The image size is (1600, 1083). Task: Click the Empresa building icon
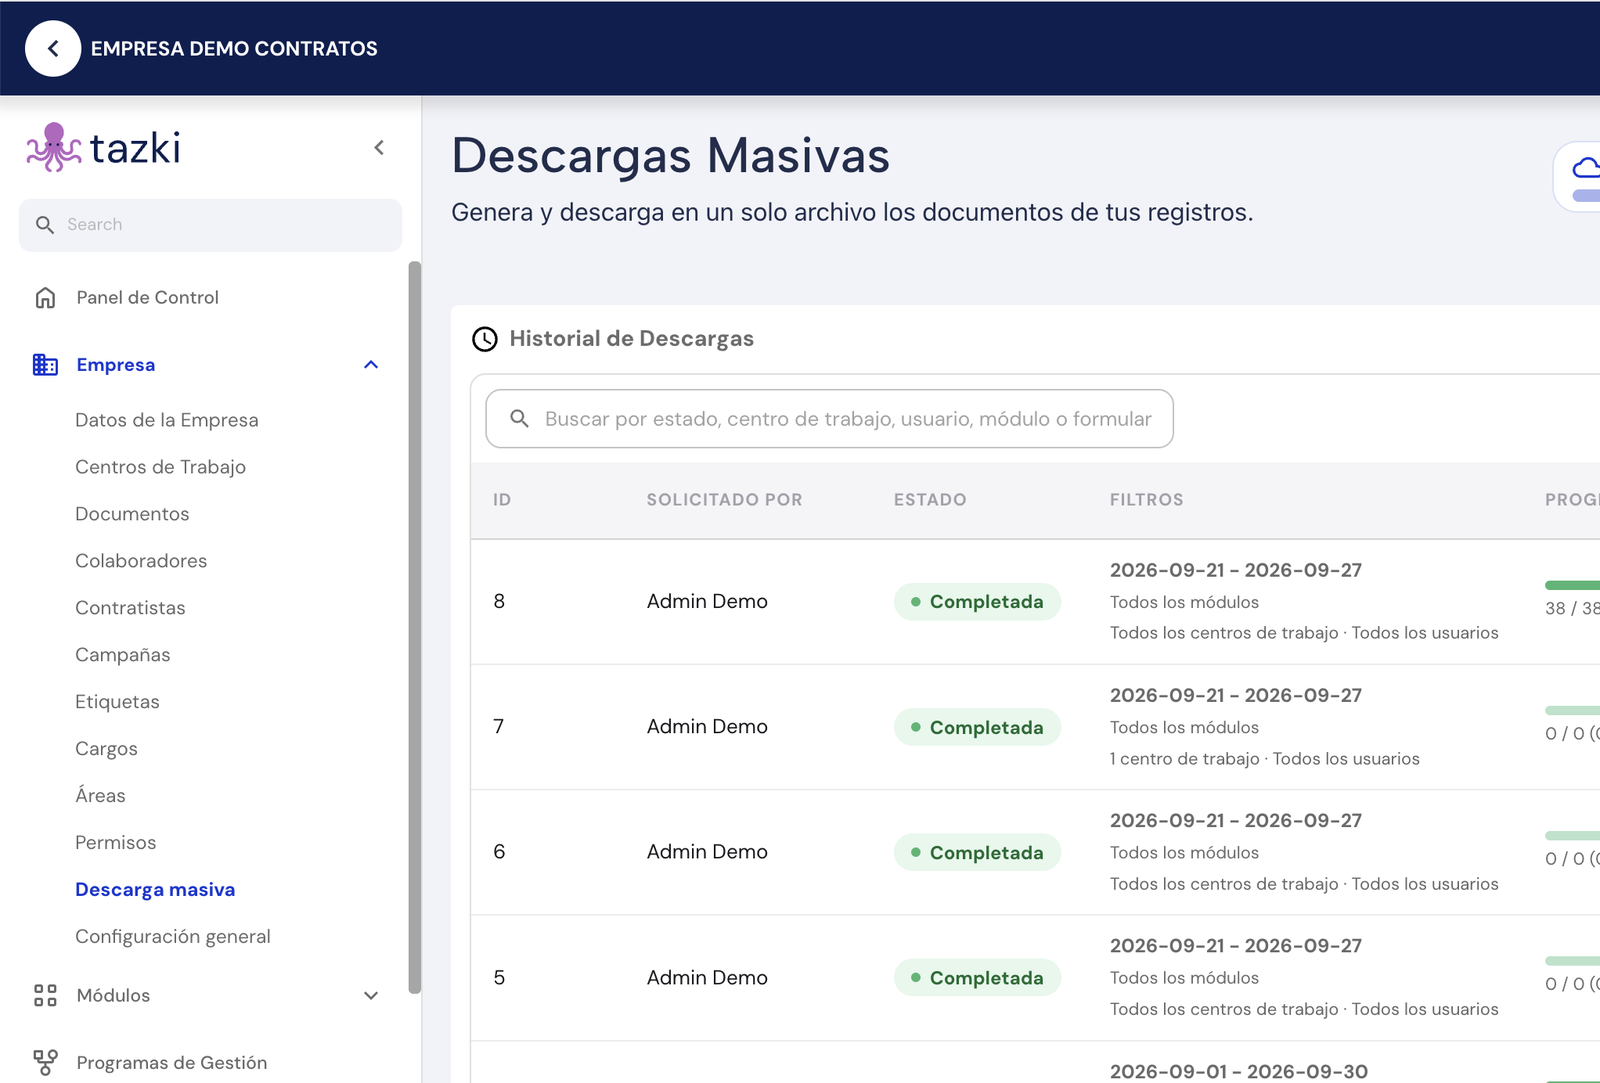(45, 365)
